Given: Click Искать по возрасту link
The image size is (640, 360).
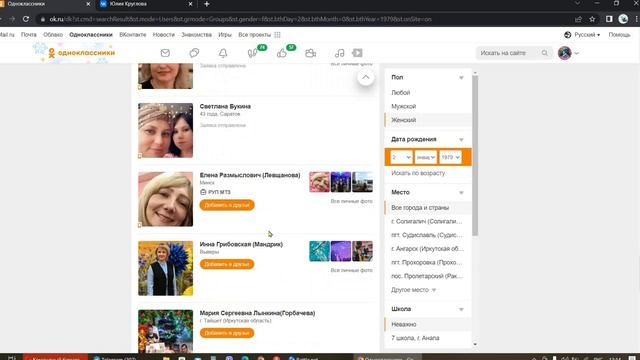Looking at the screenshot, I should click(x=418, y=173).
